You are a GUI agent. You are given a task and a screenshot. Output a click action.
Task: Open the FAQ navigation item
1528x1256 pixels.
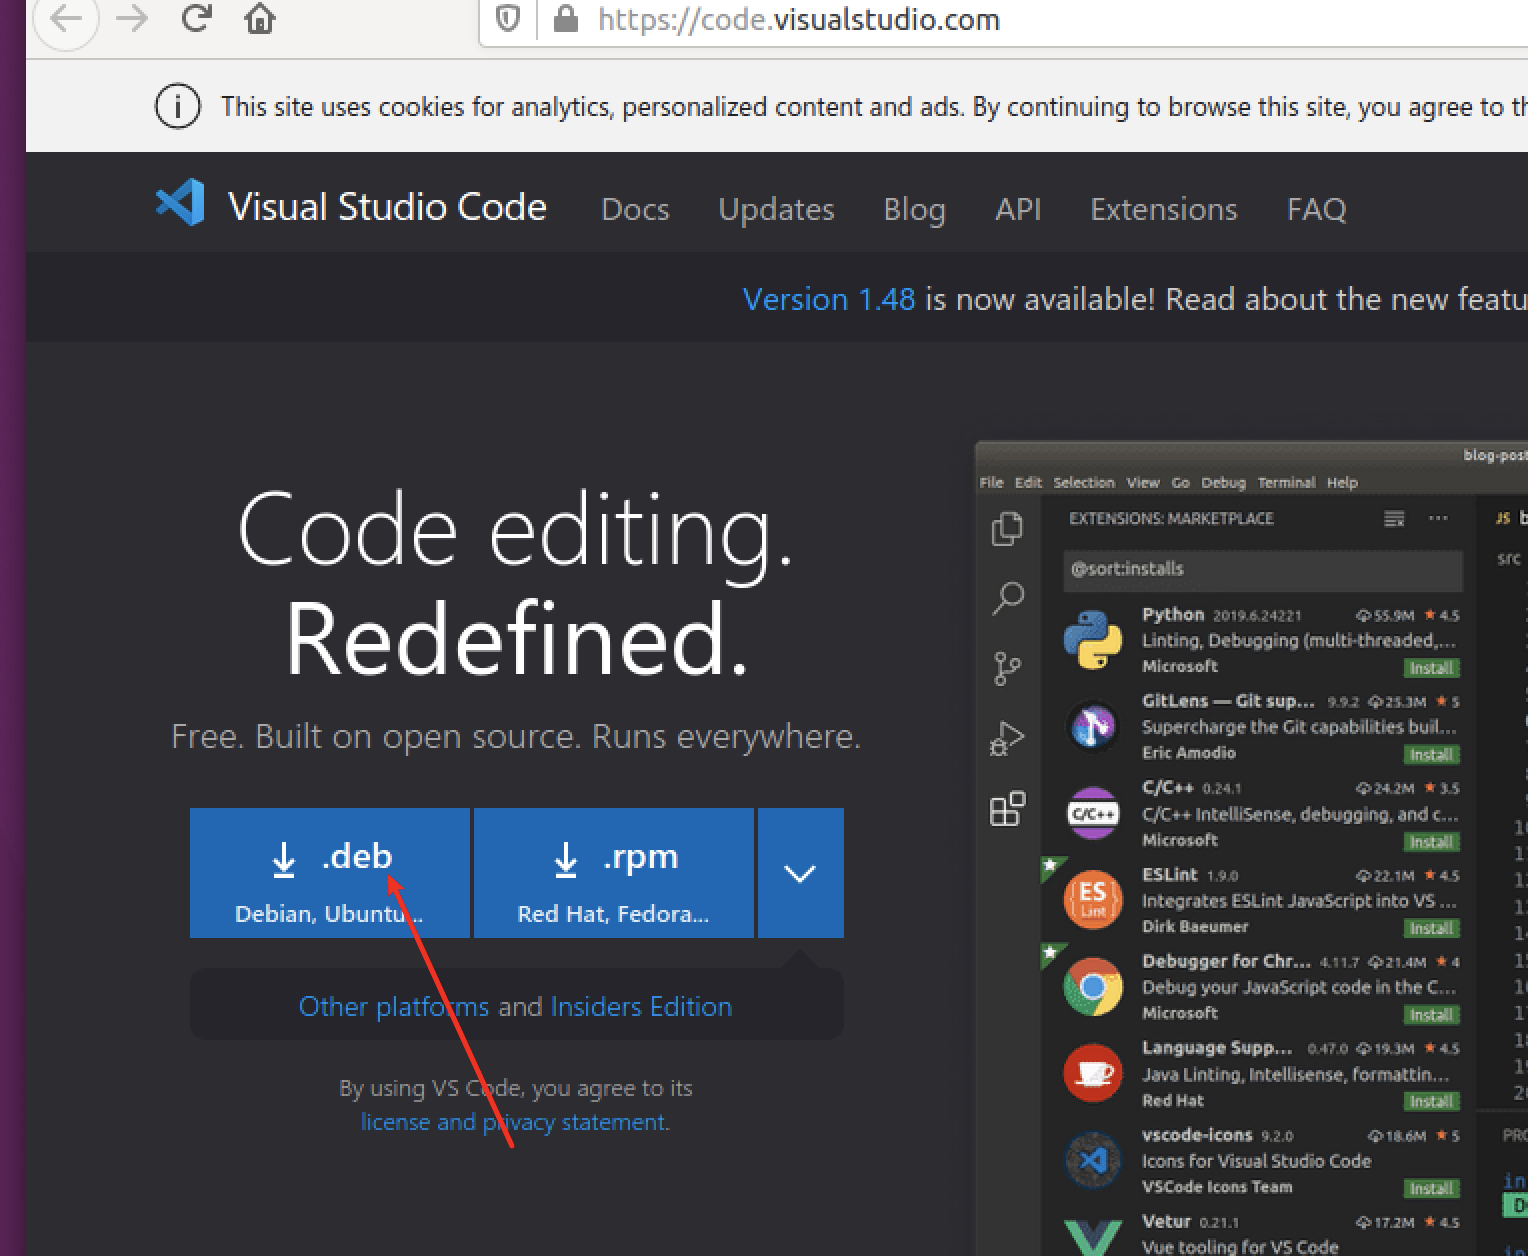click(x=1316, y=209)
